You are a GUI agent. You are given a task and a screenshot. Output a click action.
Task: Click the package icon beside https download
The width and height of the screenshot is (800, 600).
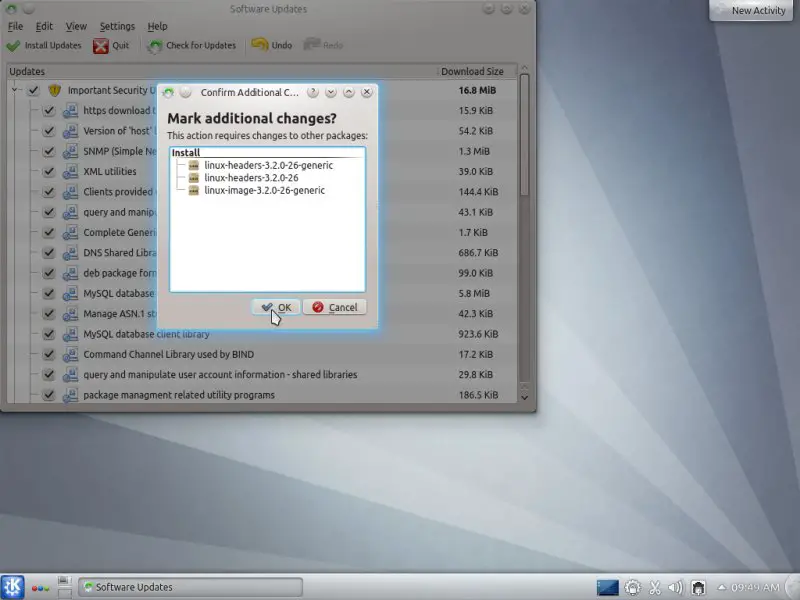click(70, 111)
